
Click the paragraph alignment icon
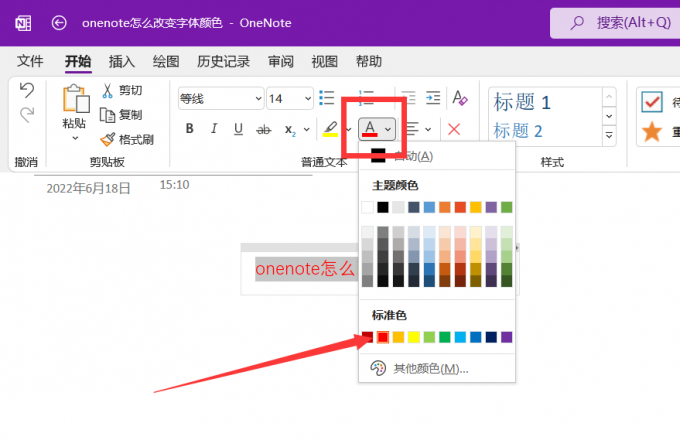[x=412, y=129]
